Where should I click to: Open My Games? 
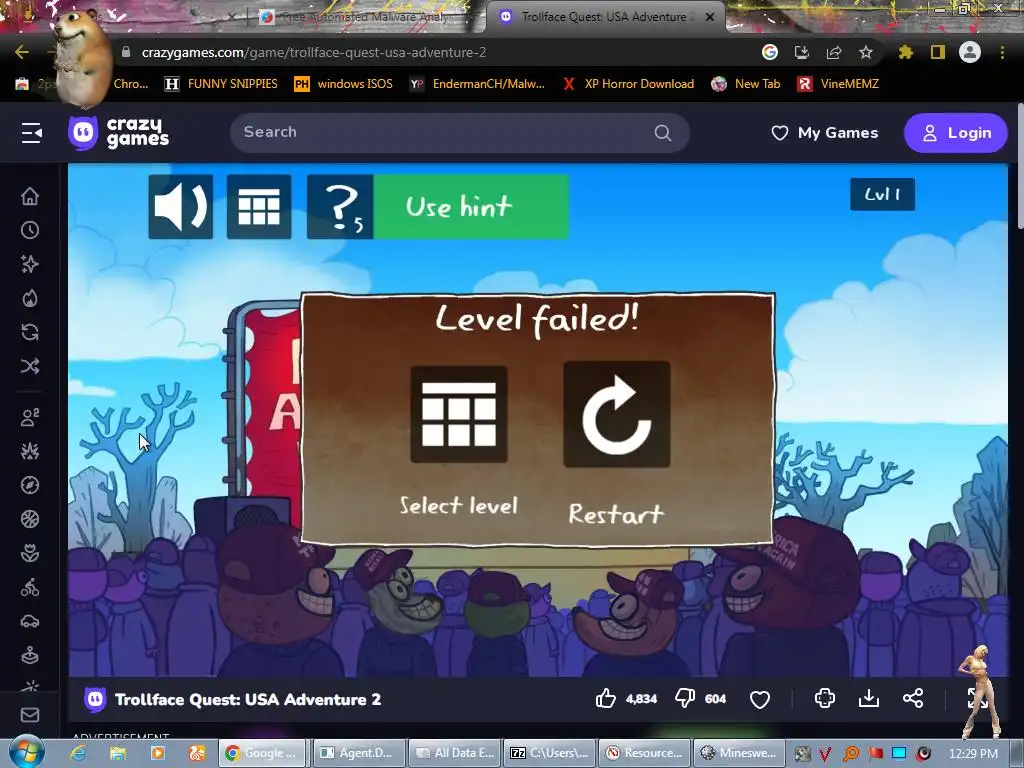(825, 133)
